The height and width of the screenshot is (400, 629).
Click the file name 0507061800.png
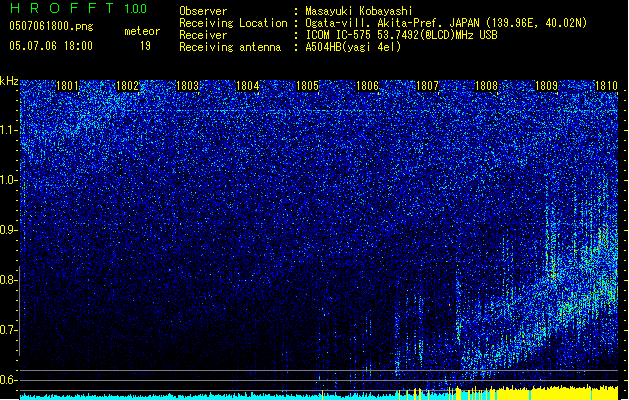[x=51, y=27]
